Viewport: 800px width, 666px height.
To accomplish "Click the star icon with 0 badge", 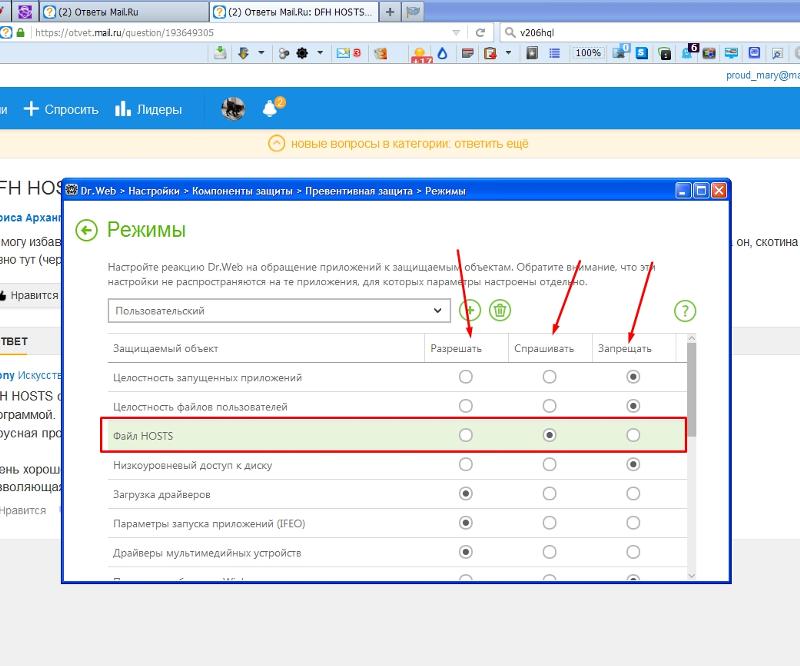I will coord(621,52).
